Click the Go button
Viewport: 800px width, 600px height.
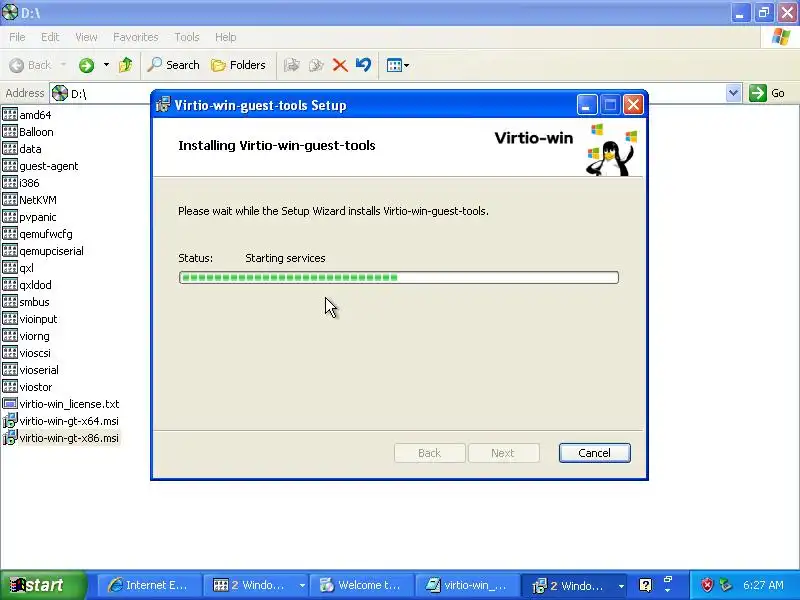[767, 93]
